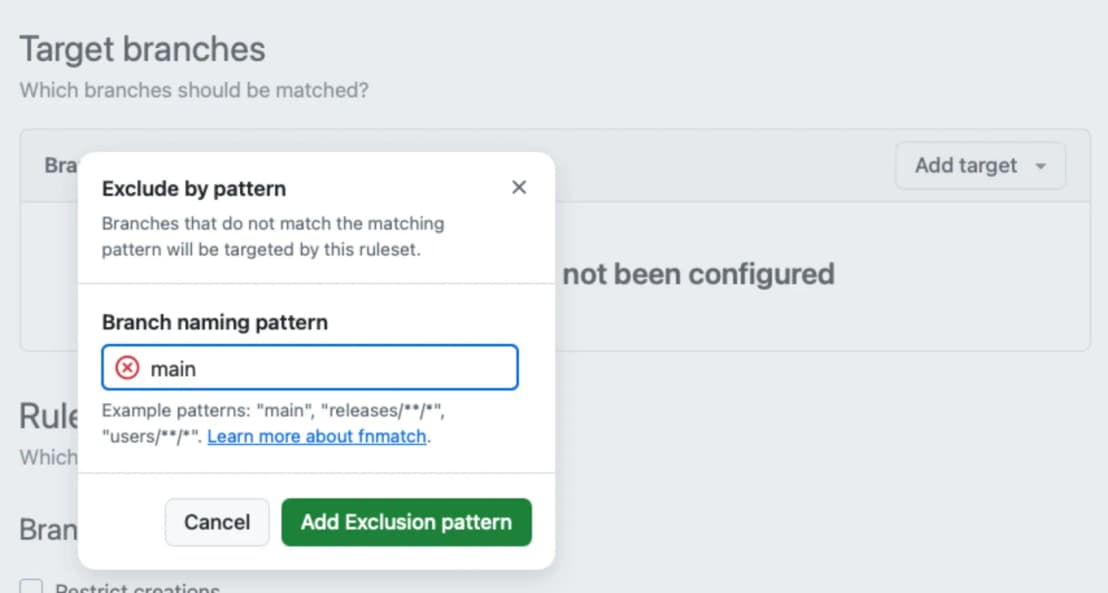Open the Learn more about fnmatch link
Viewport: 1108px width, 593px height.
coord(317,436)
